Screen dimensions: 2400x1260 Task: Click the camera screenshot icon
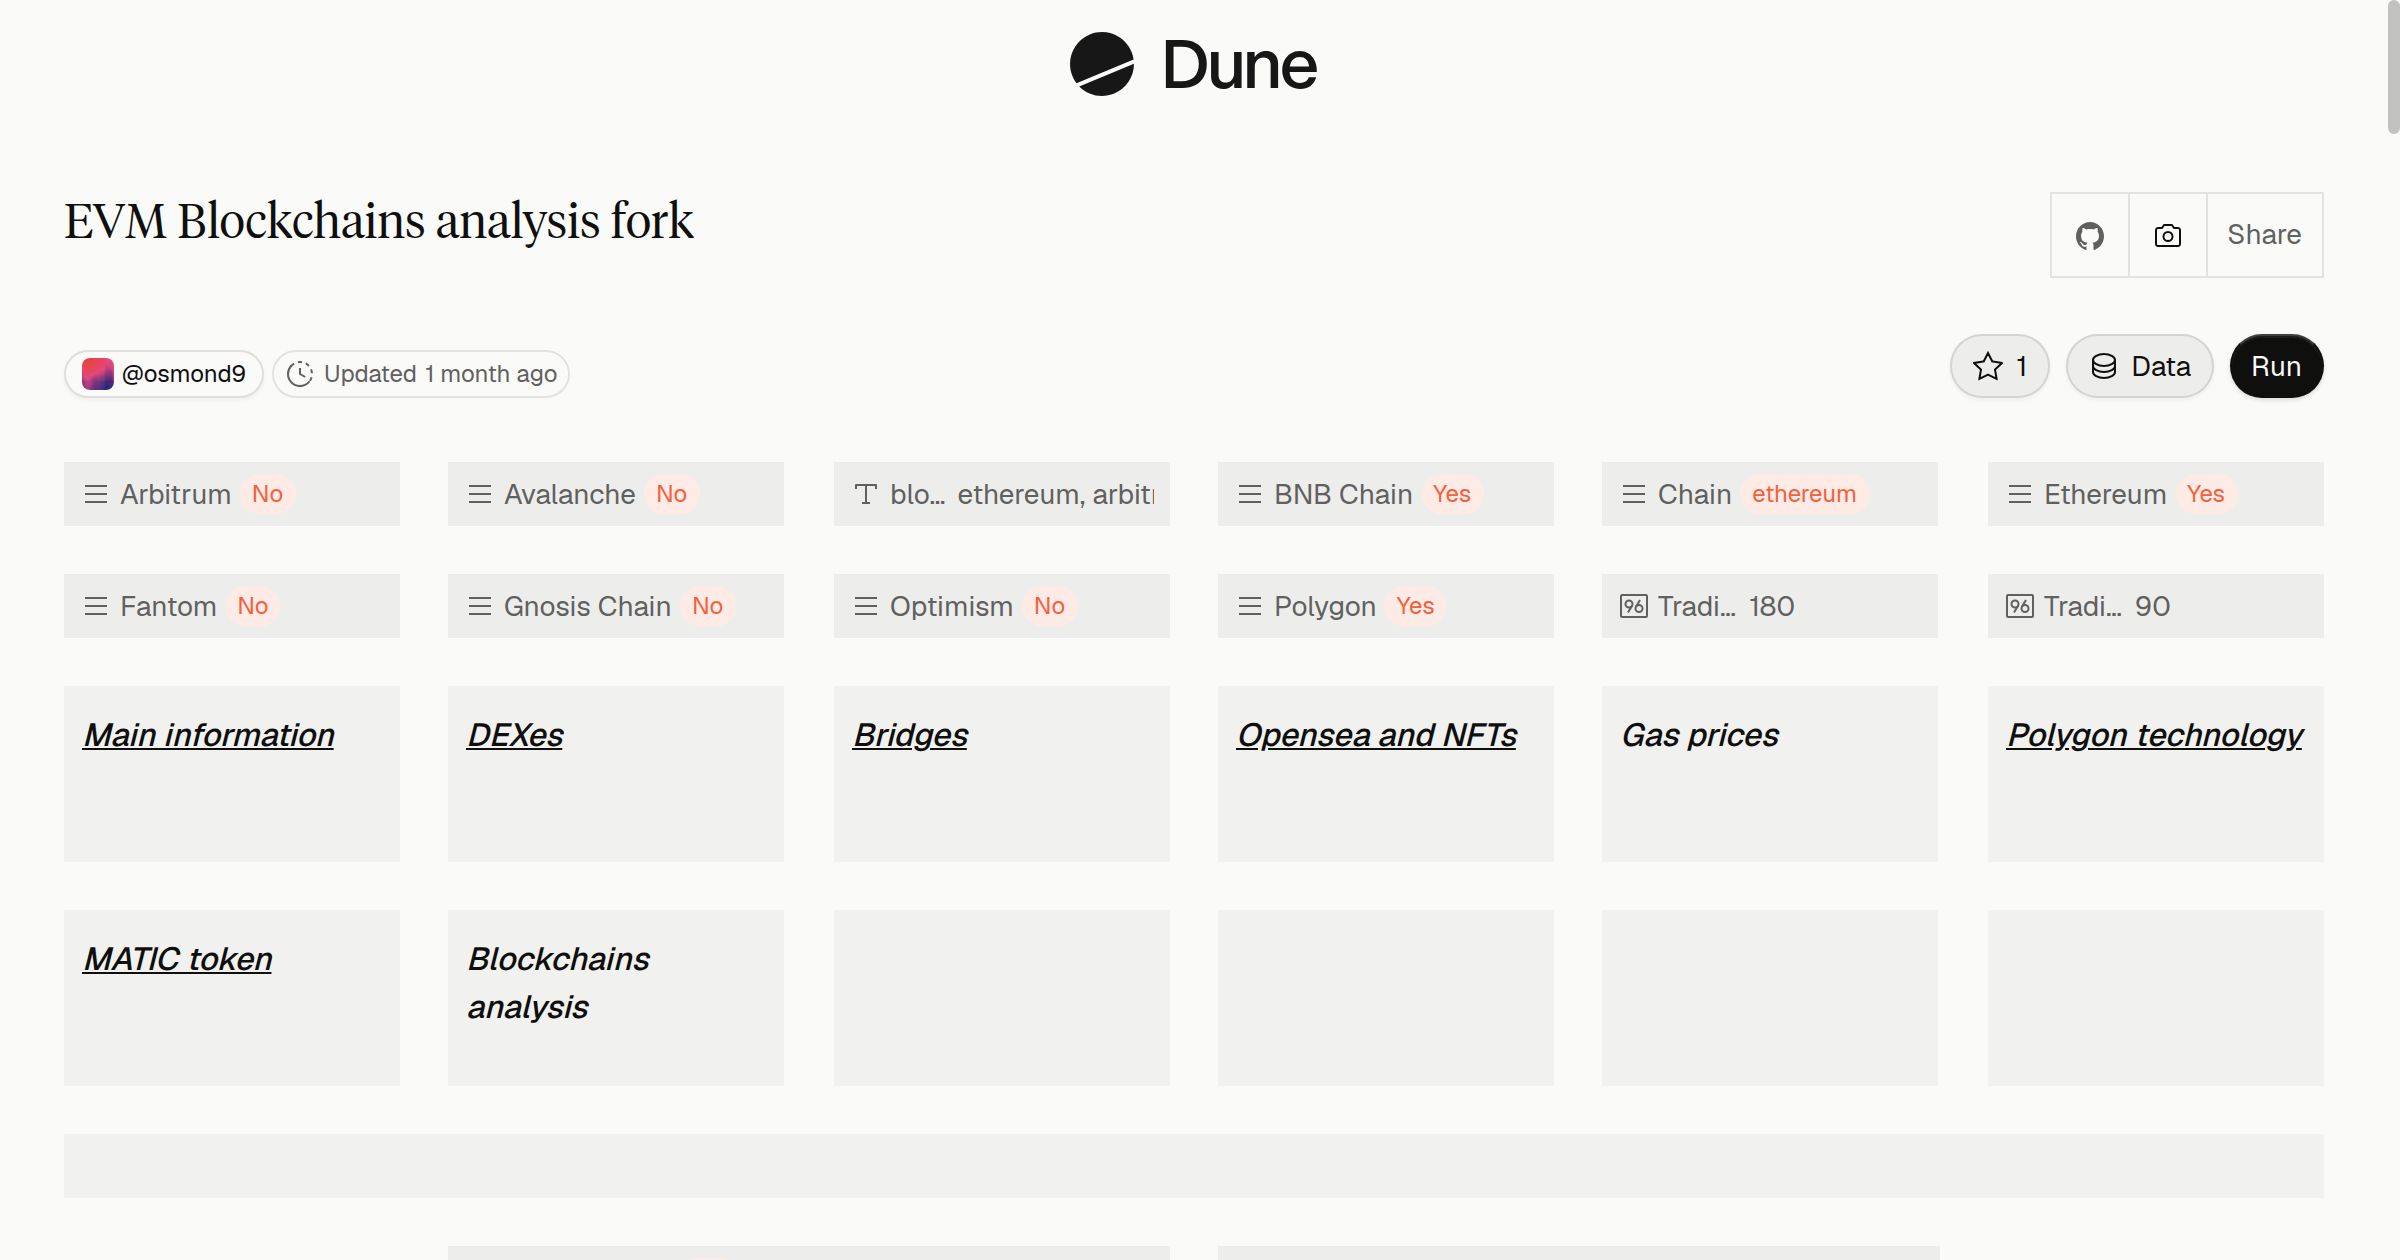[x=2168, y=235]
